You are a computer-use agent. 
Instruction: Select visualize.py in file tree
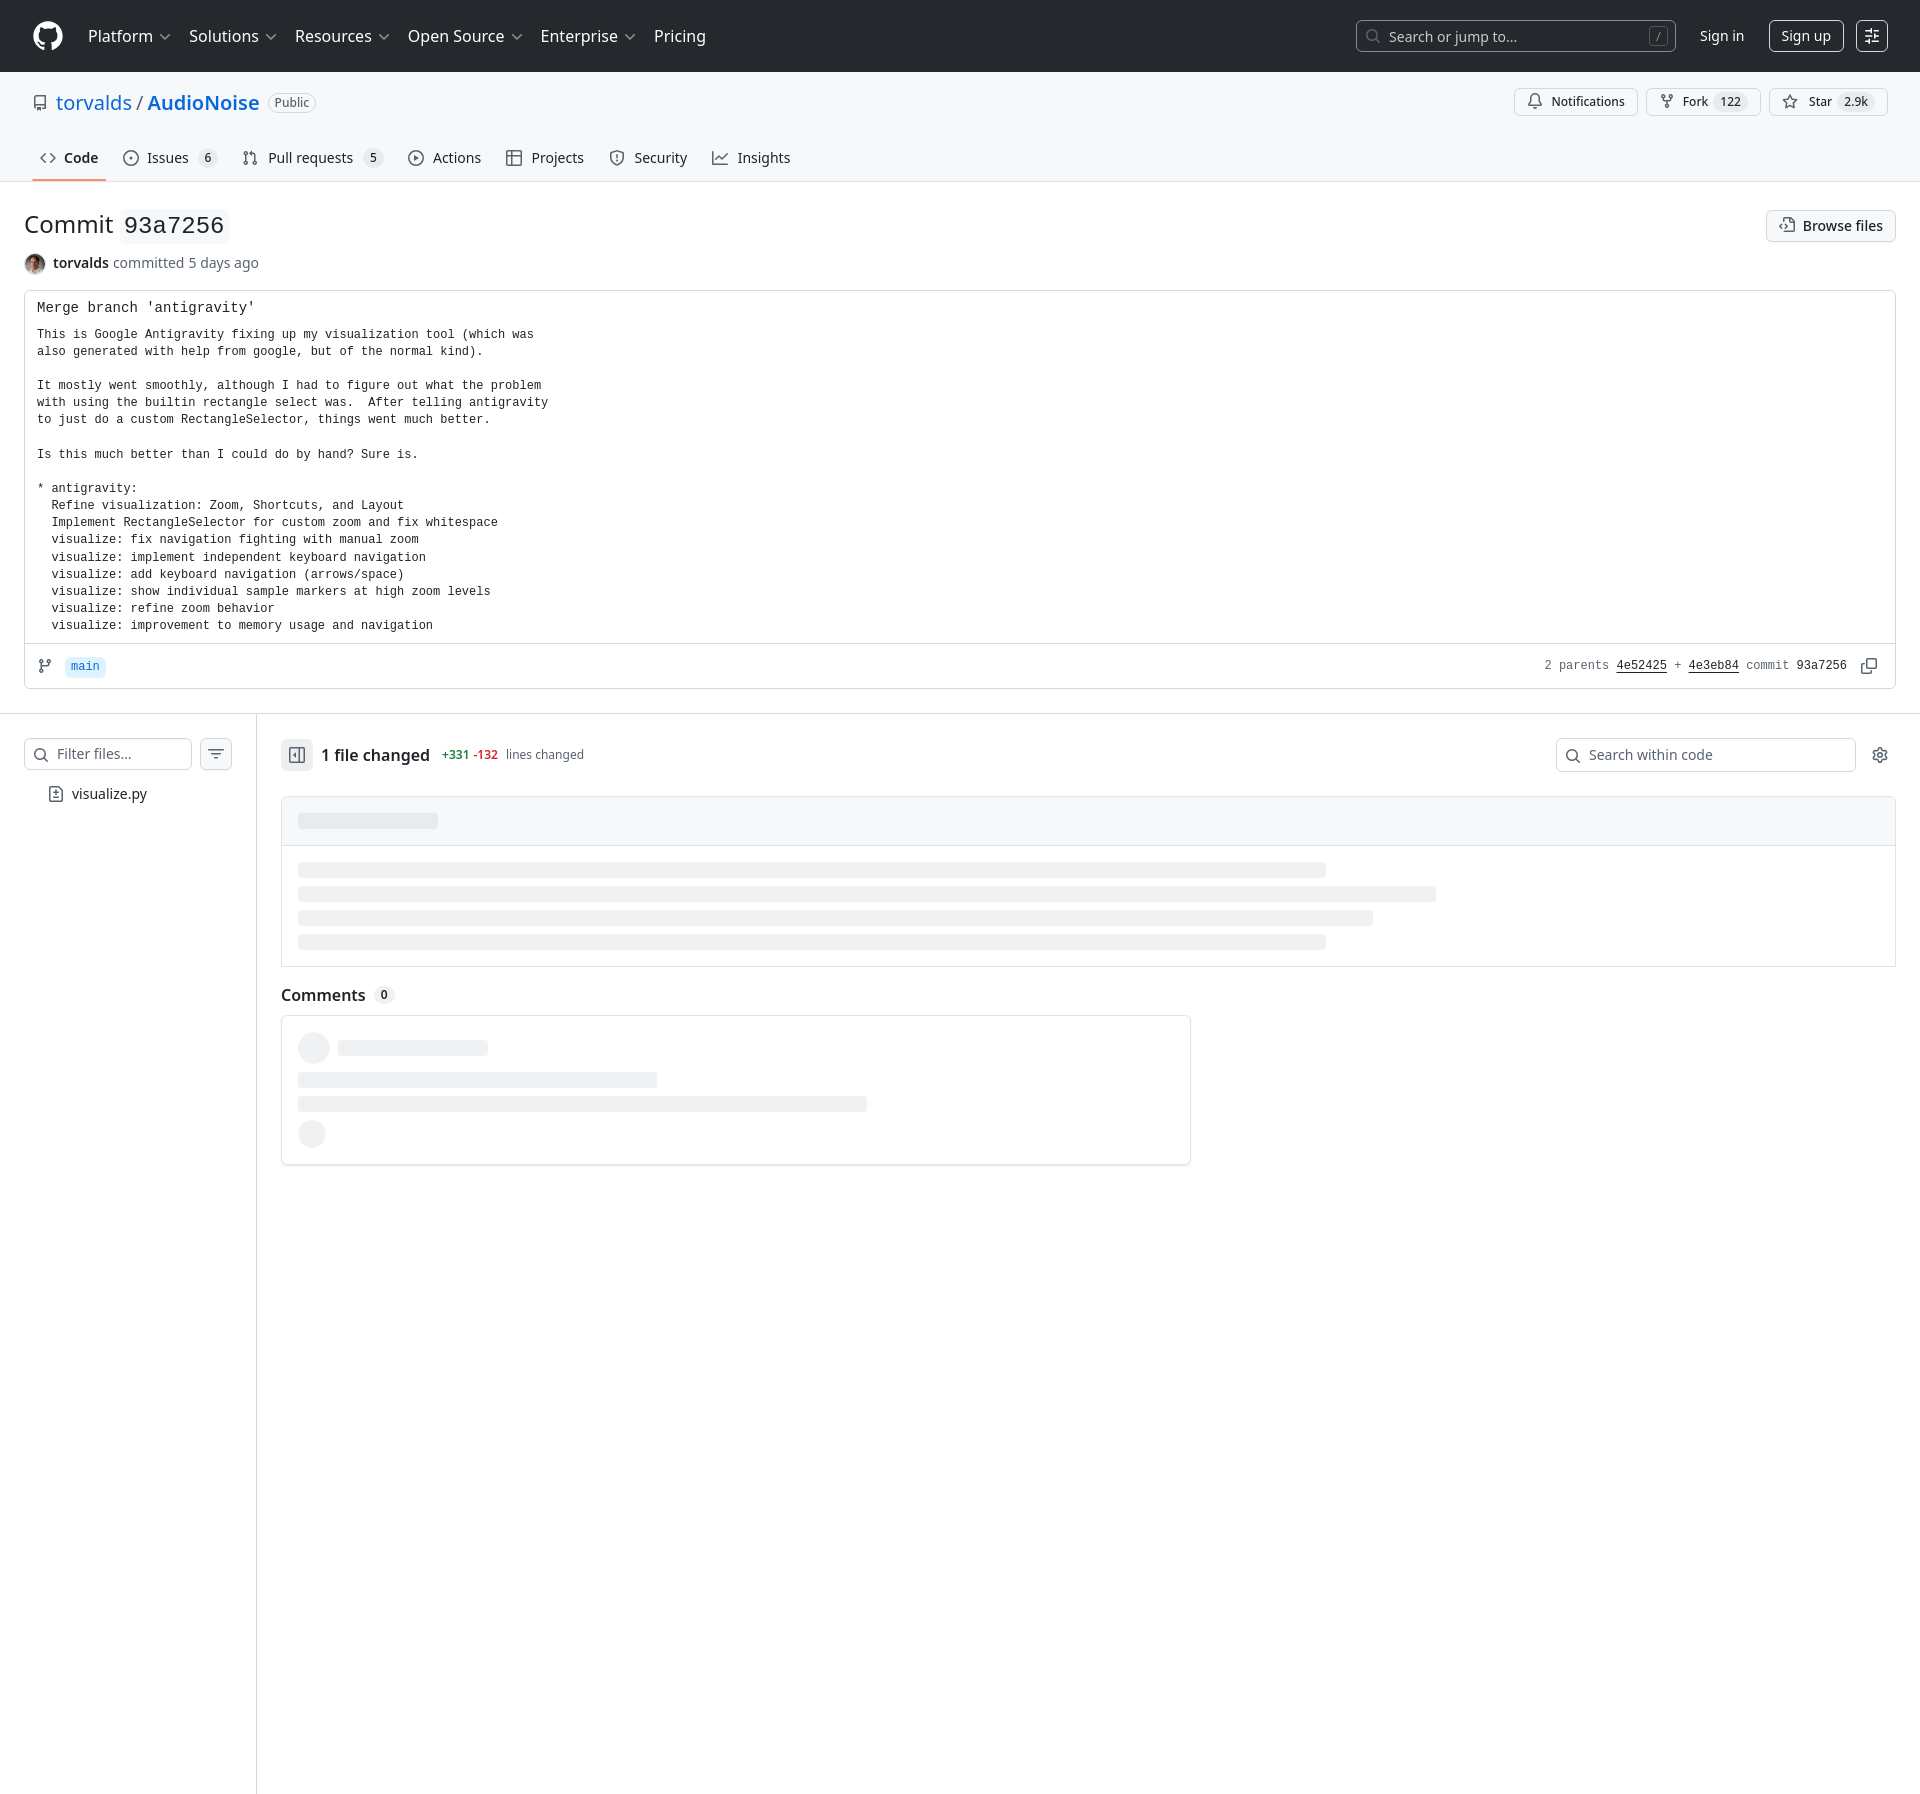(x=109, y=794)
